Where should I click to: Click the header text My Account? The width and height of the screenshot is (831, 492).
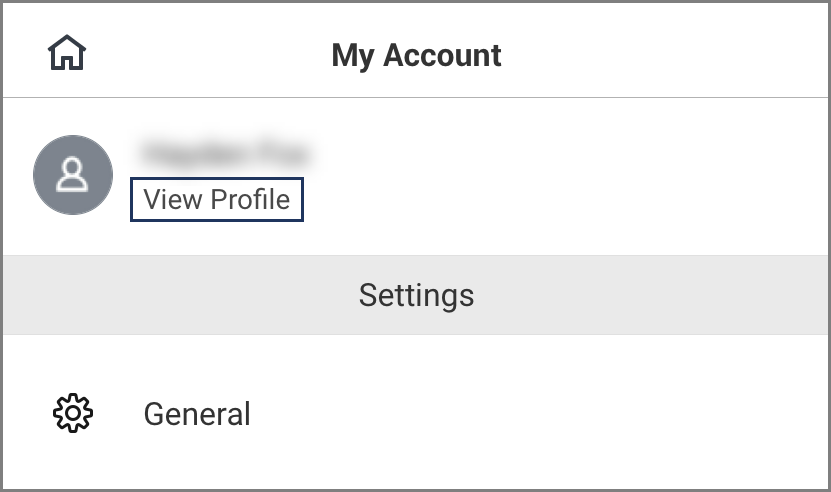coord(416,55)
